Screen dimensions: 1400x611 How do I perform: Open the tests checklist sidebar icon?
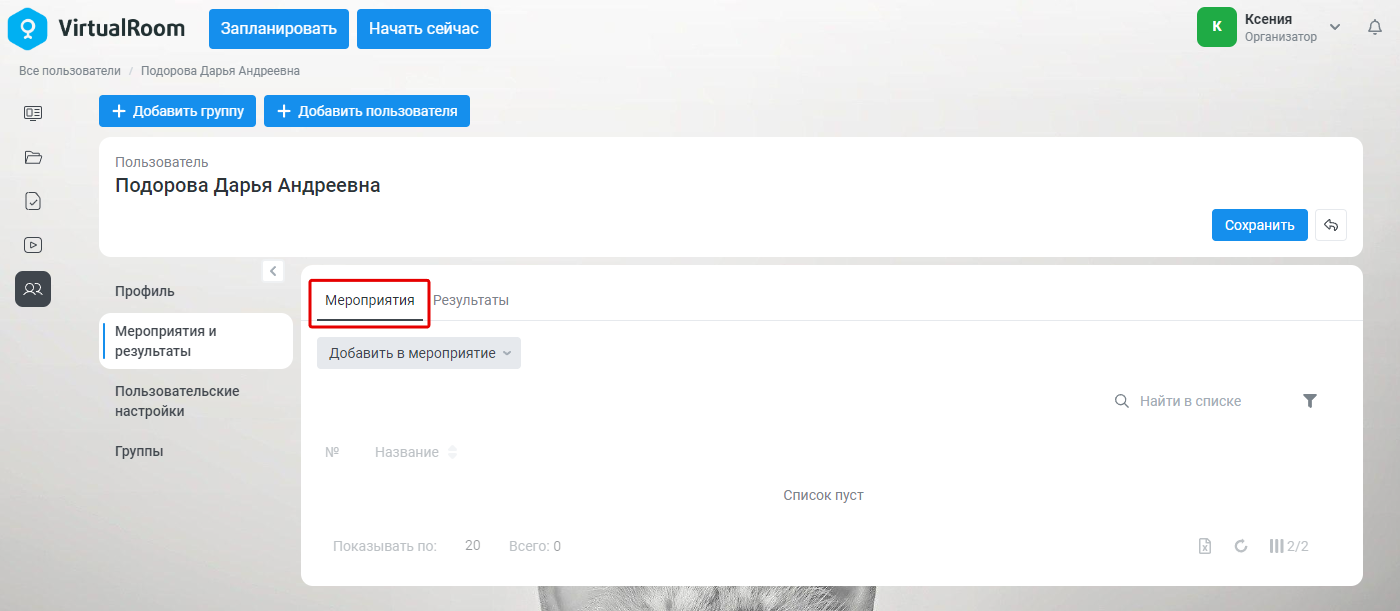33,201
